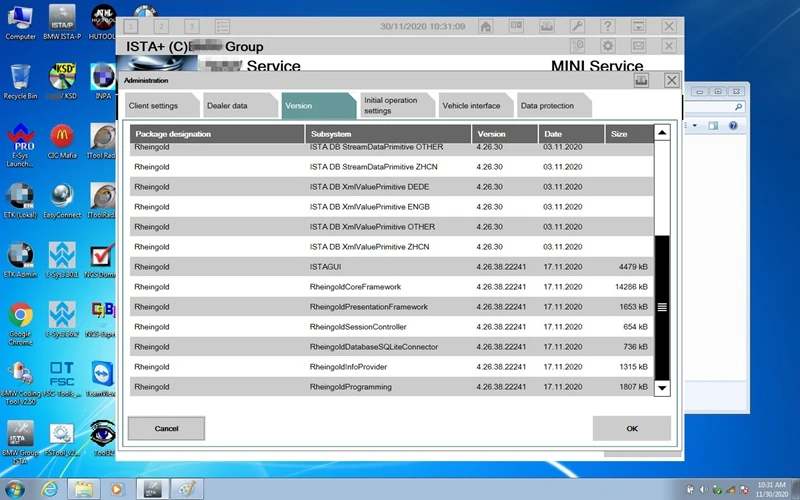This screenshot has height=500, width=800.
Task: Switch to Dealer data tab
Action: coord(241,106)
